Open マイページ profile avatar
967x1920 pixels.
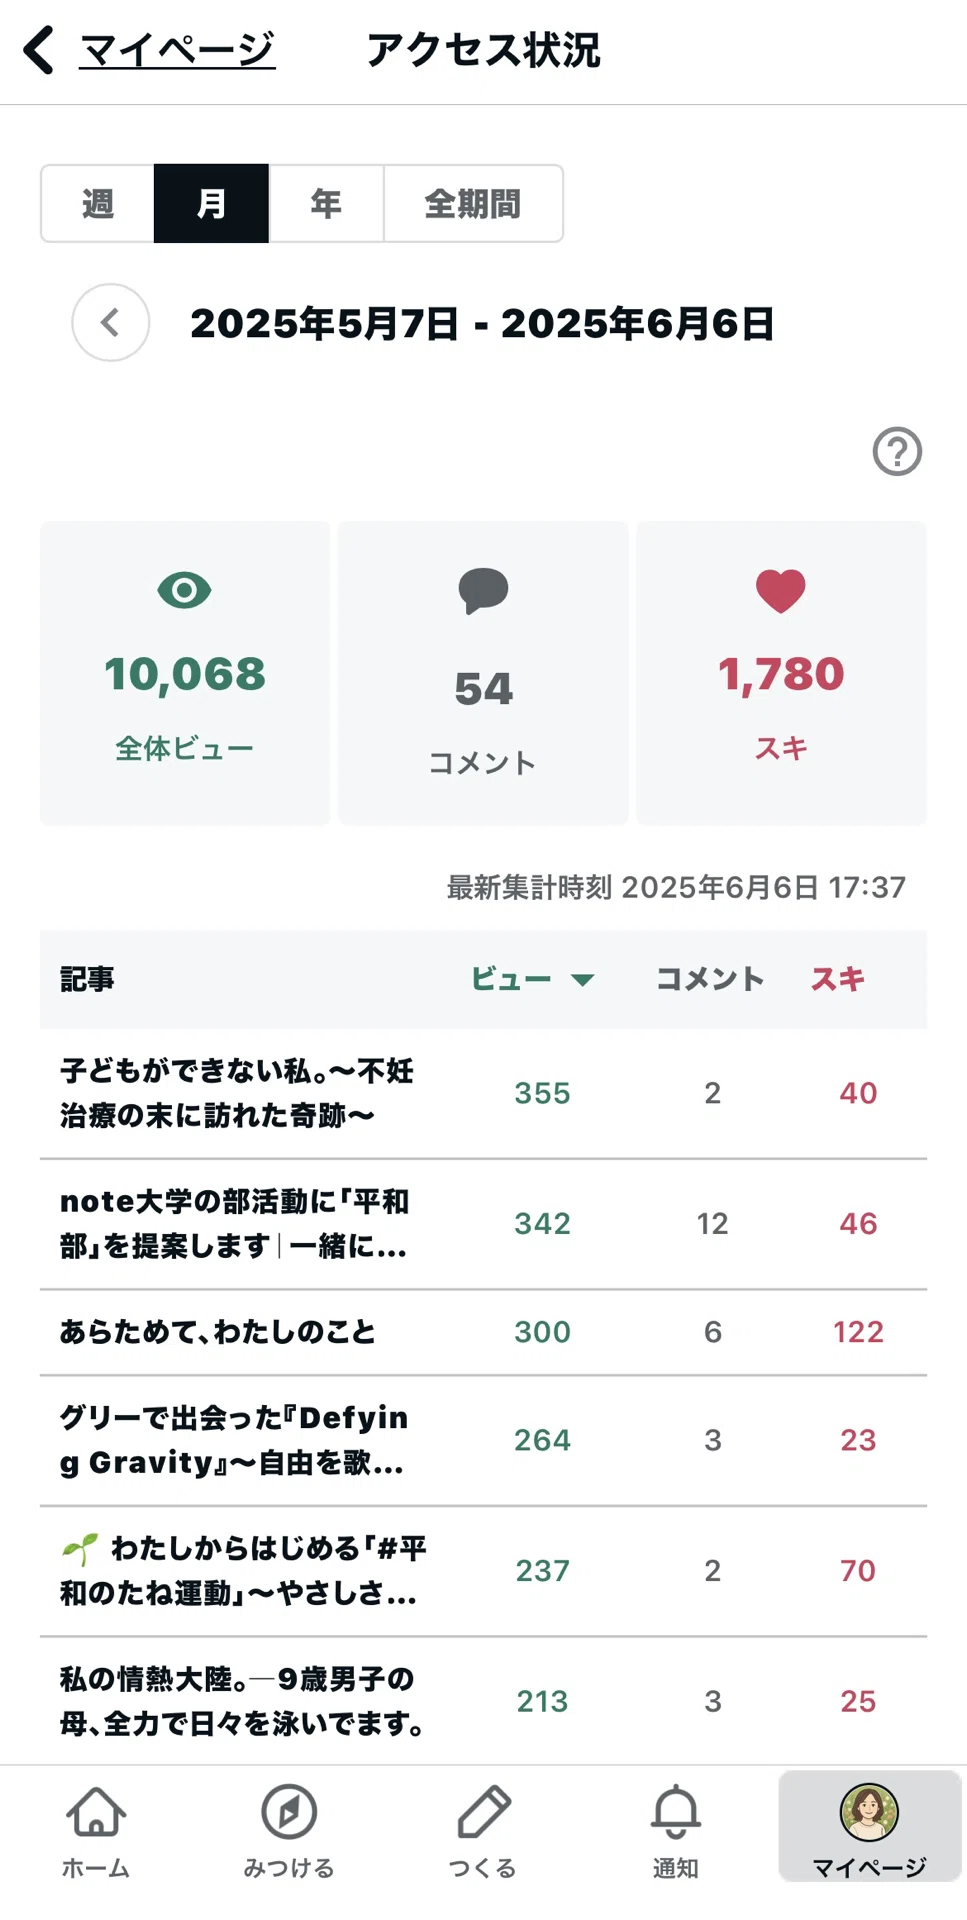[x=869, y=1812]
